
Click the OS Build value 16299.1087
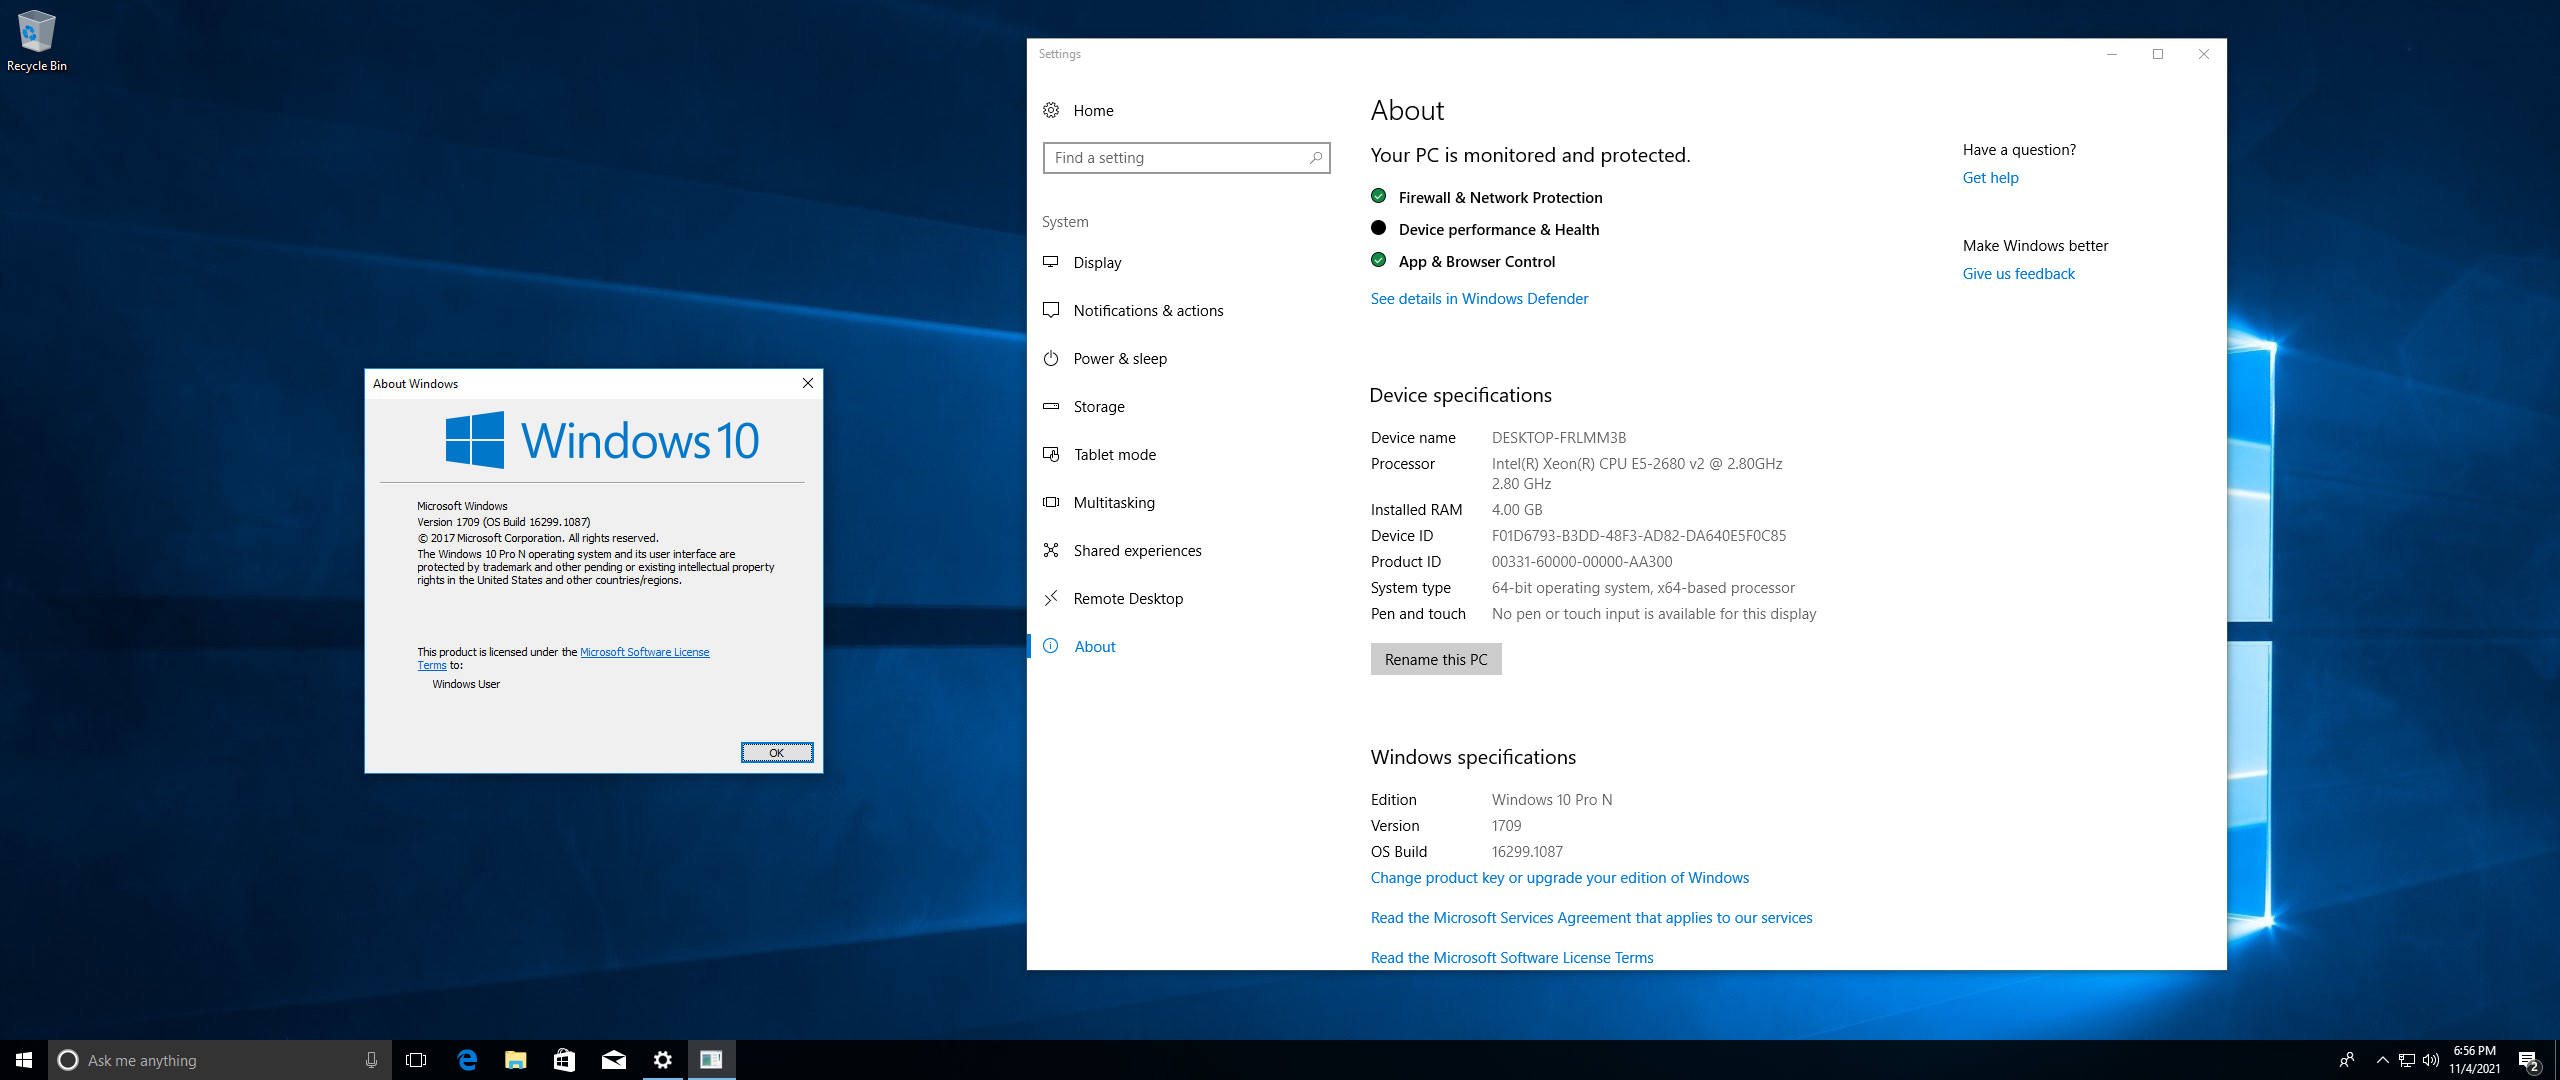[x=1527, y=851]
